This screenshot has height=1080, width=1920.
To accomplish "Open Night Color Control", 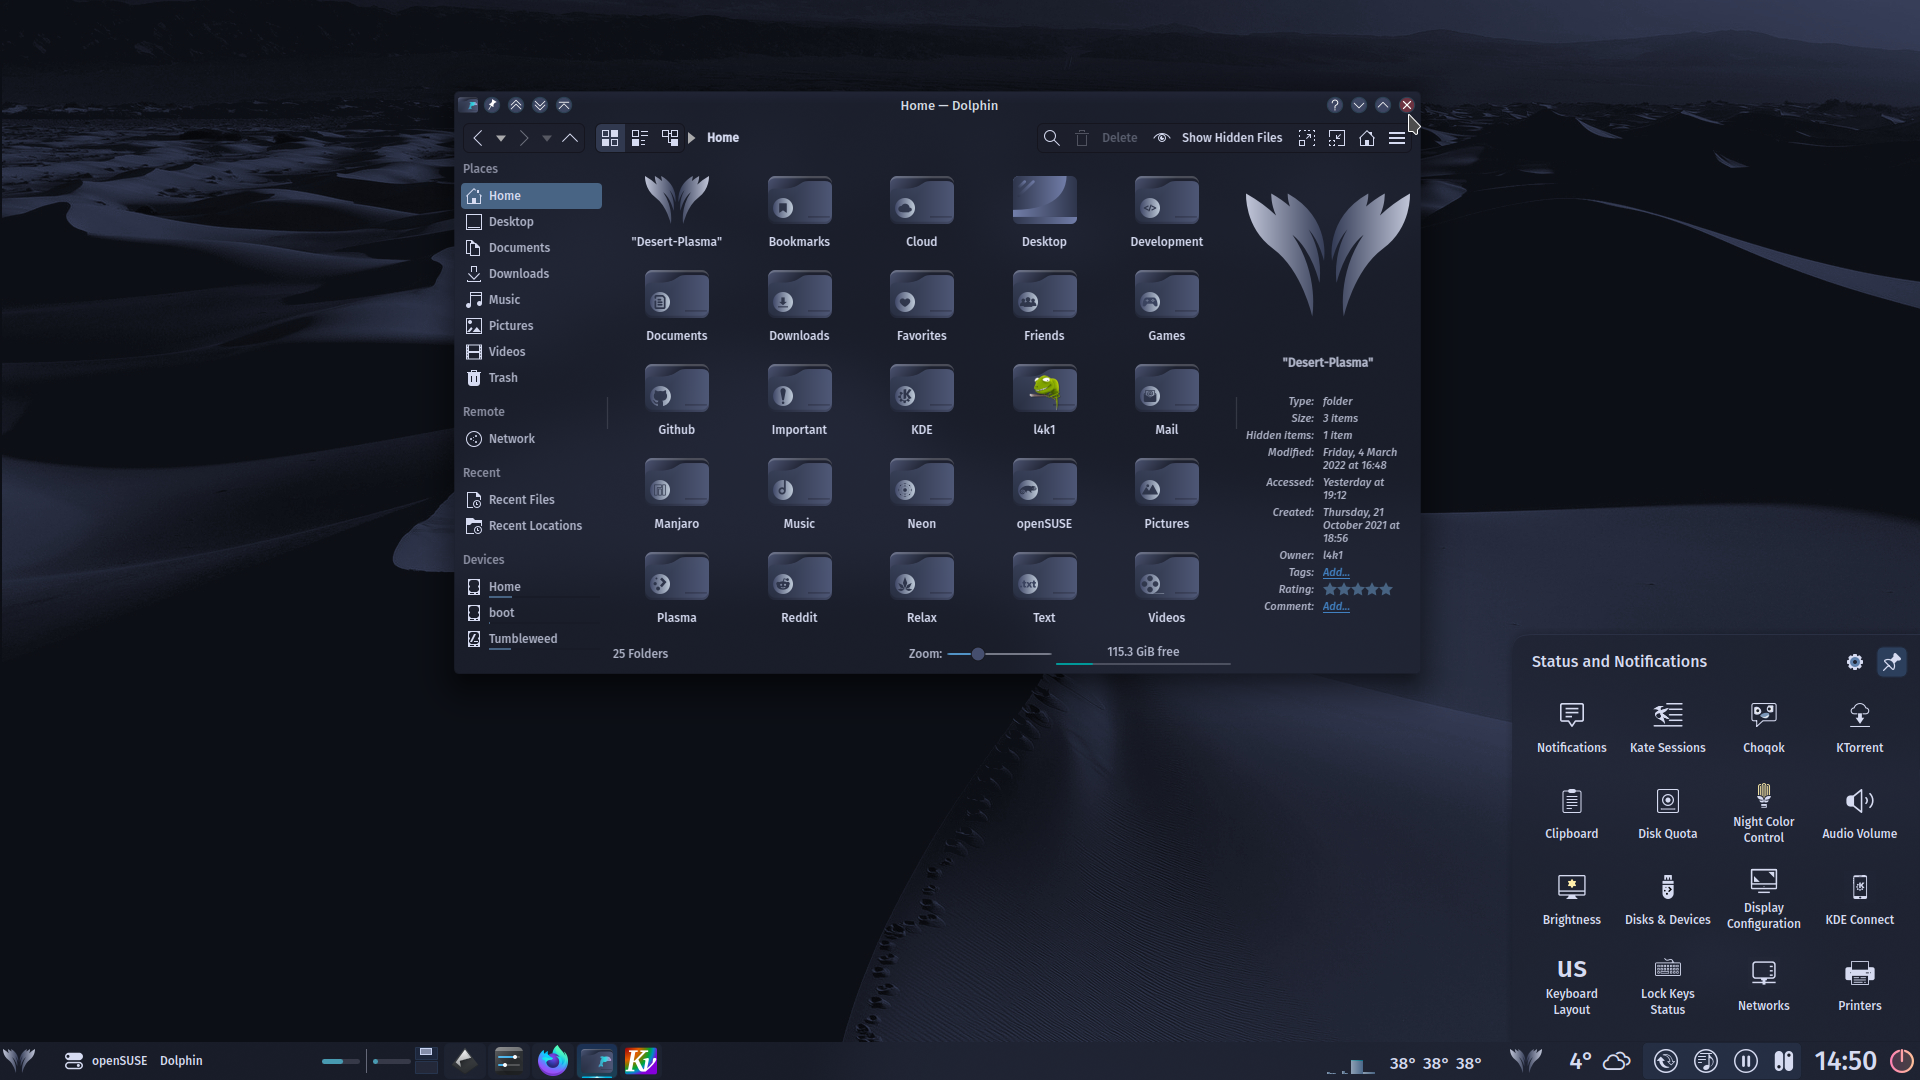I will coord(1764,813).
